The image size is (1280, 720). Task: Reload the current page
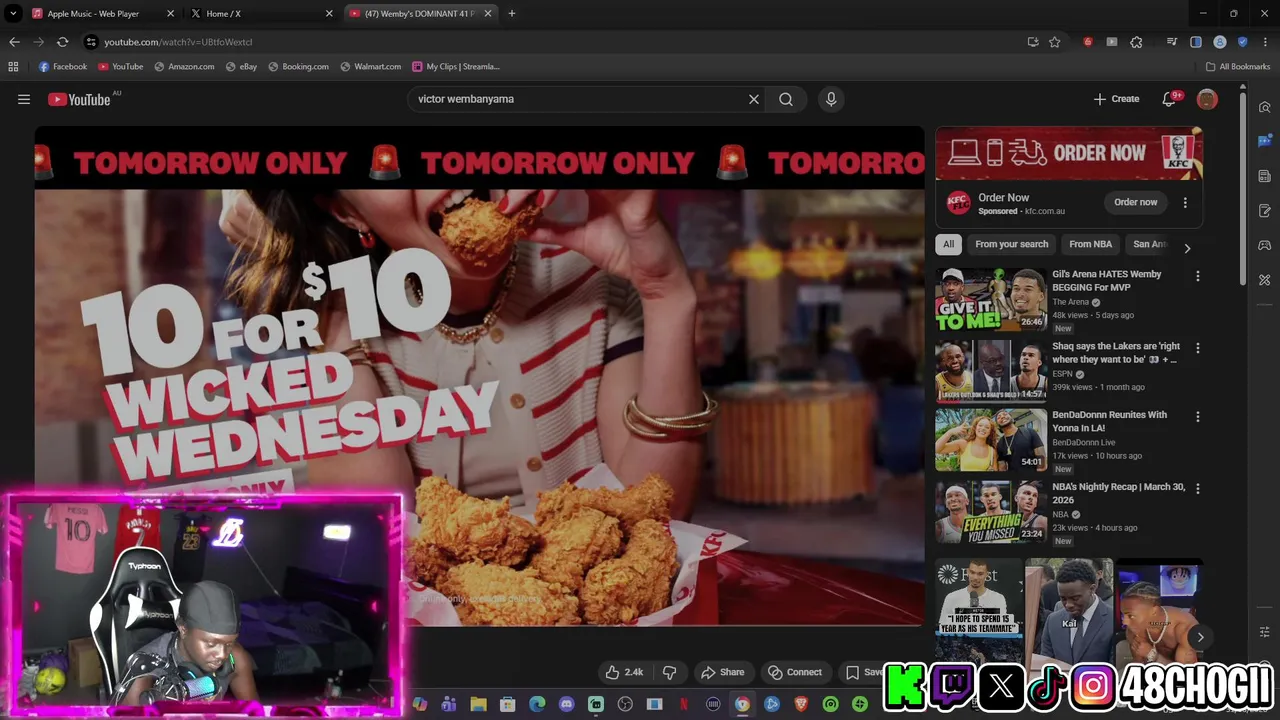62,42
